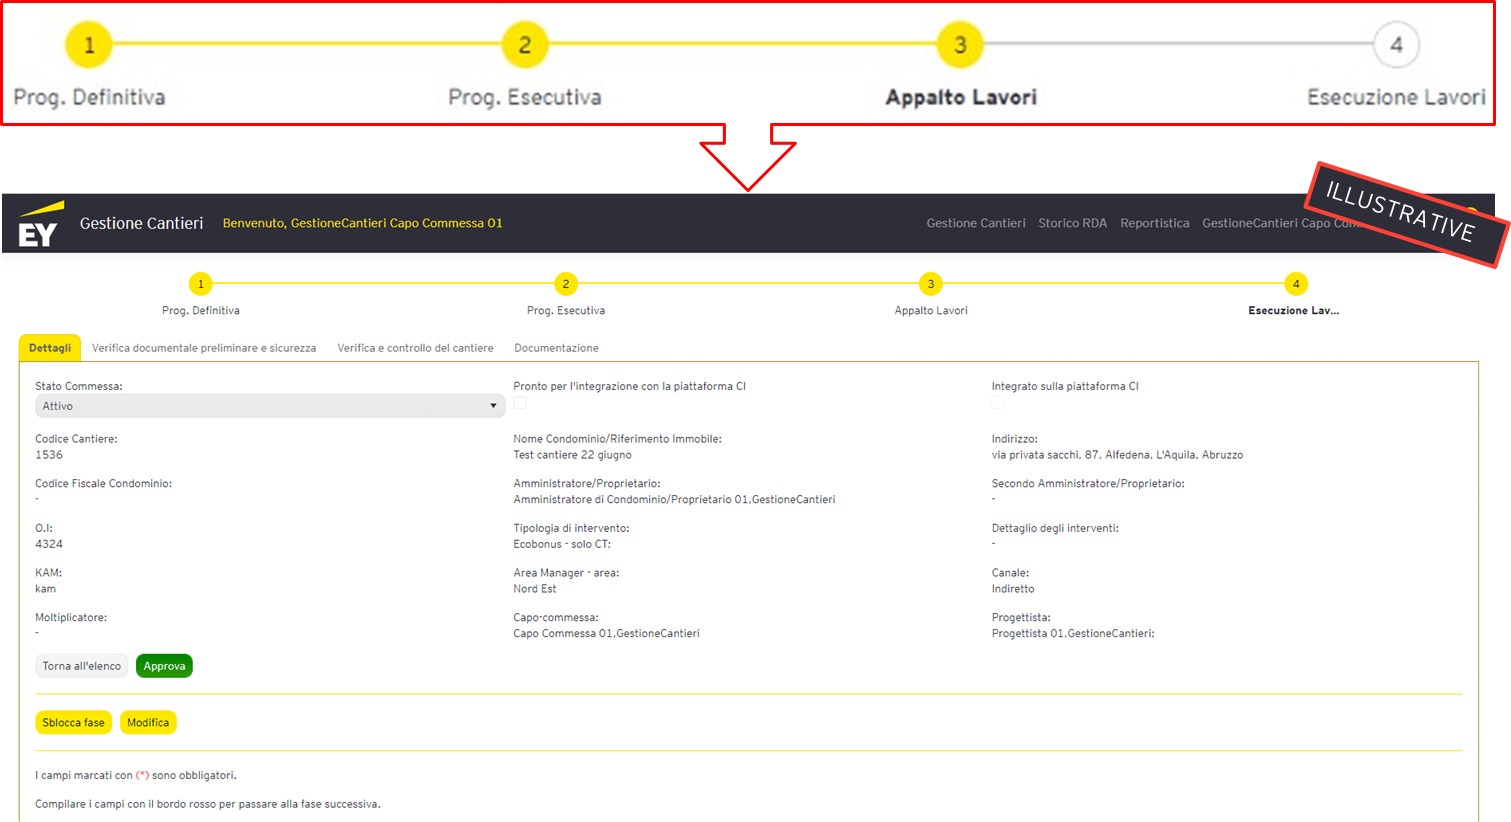Click step 1 circle Prog. Definitiva in app
Screen dimensions: 1511x822
tap(201, 284)
